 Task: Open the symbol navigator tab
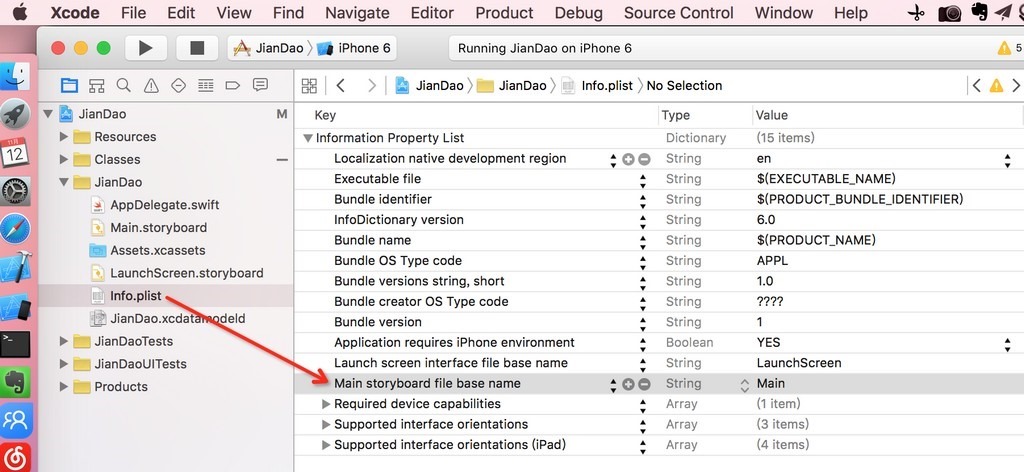(96, 85)
